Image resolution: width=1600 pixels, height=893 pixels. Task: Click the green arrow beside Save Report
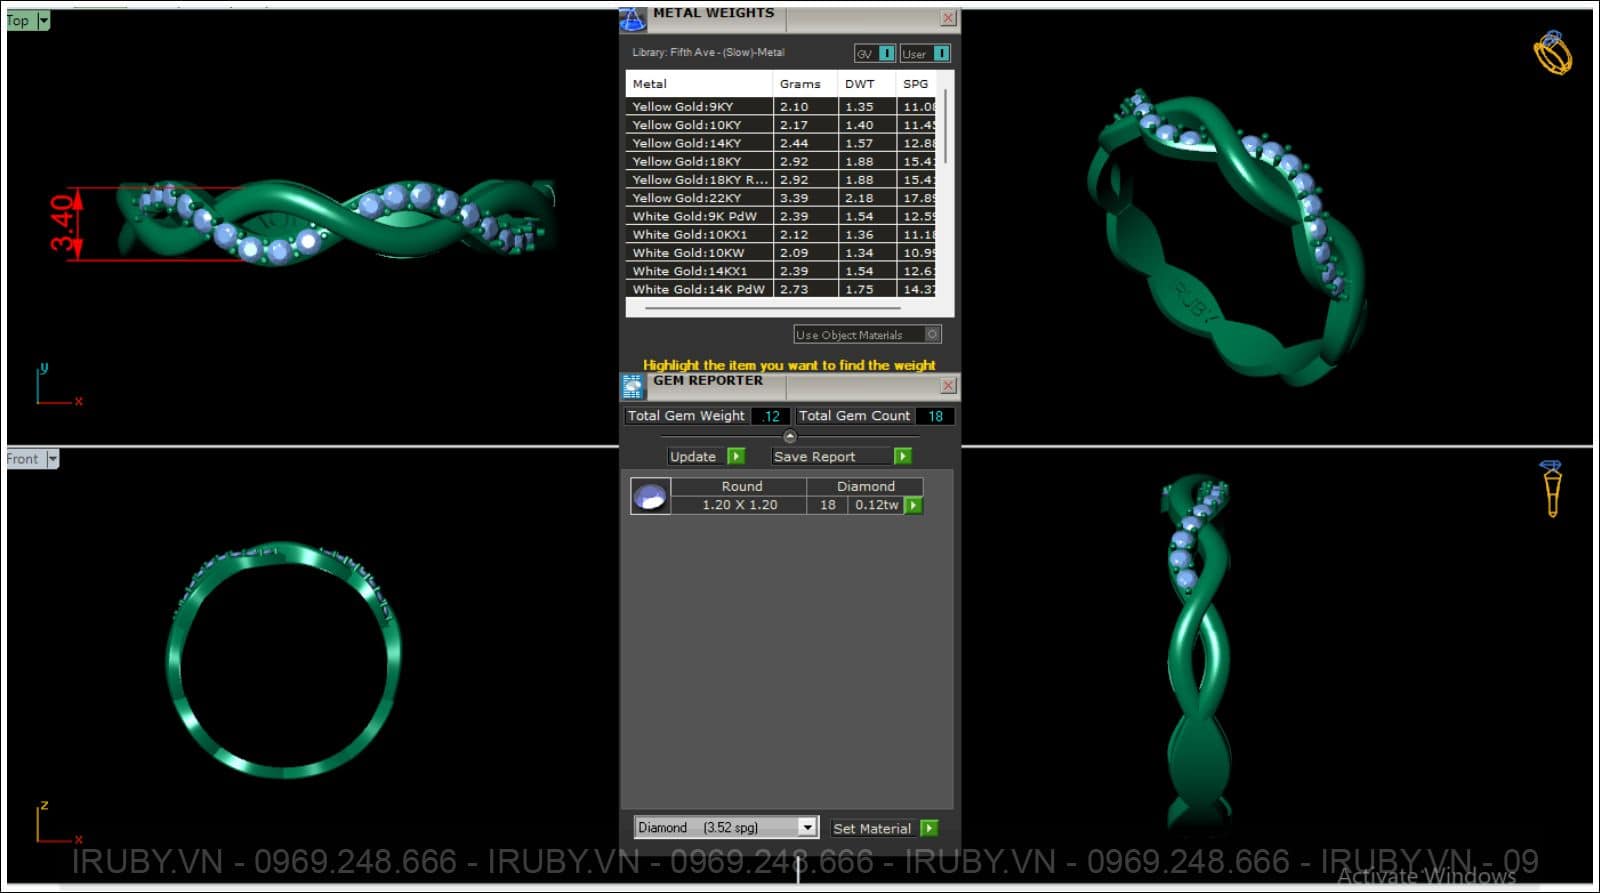pyautogui.click(x=902, y=456)
